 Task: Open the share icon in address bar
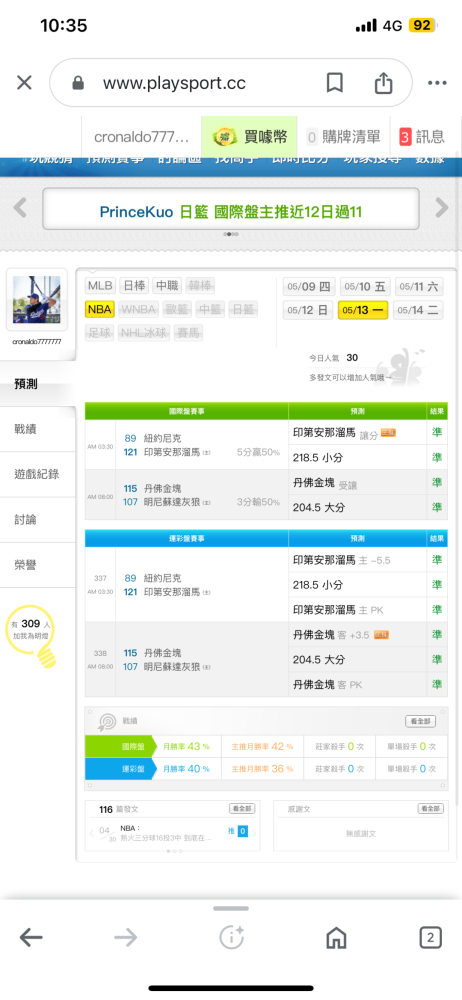[x=382, y=82]
